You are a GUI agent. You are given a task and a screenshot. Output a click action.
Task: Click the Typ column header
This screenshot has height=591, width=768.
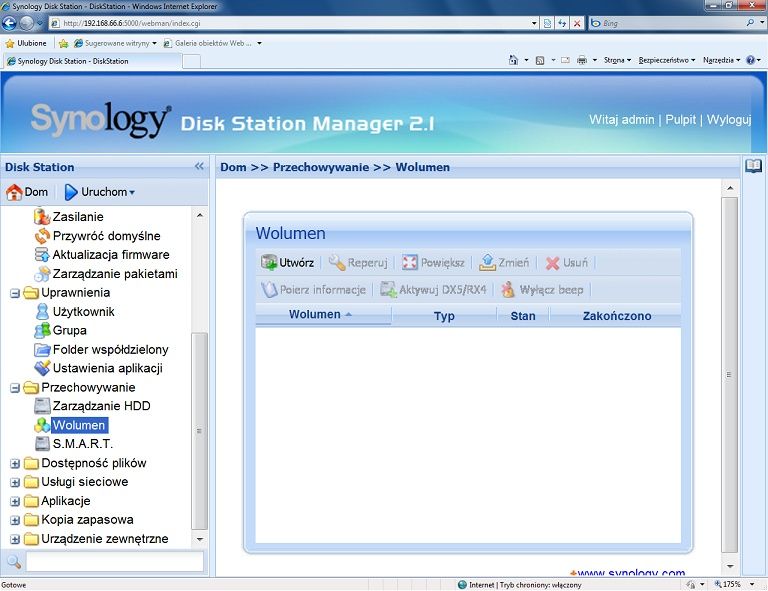pos(444,316)
